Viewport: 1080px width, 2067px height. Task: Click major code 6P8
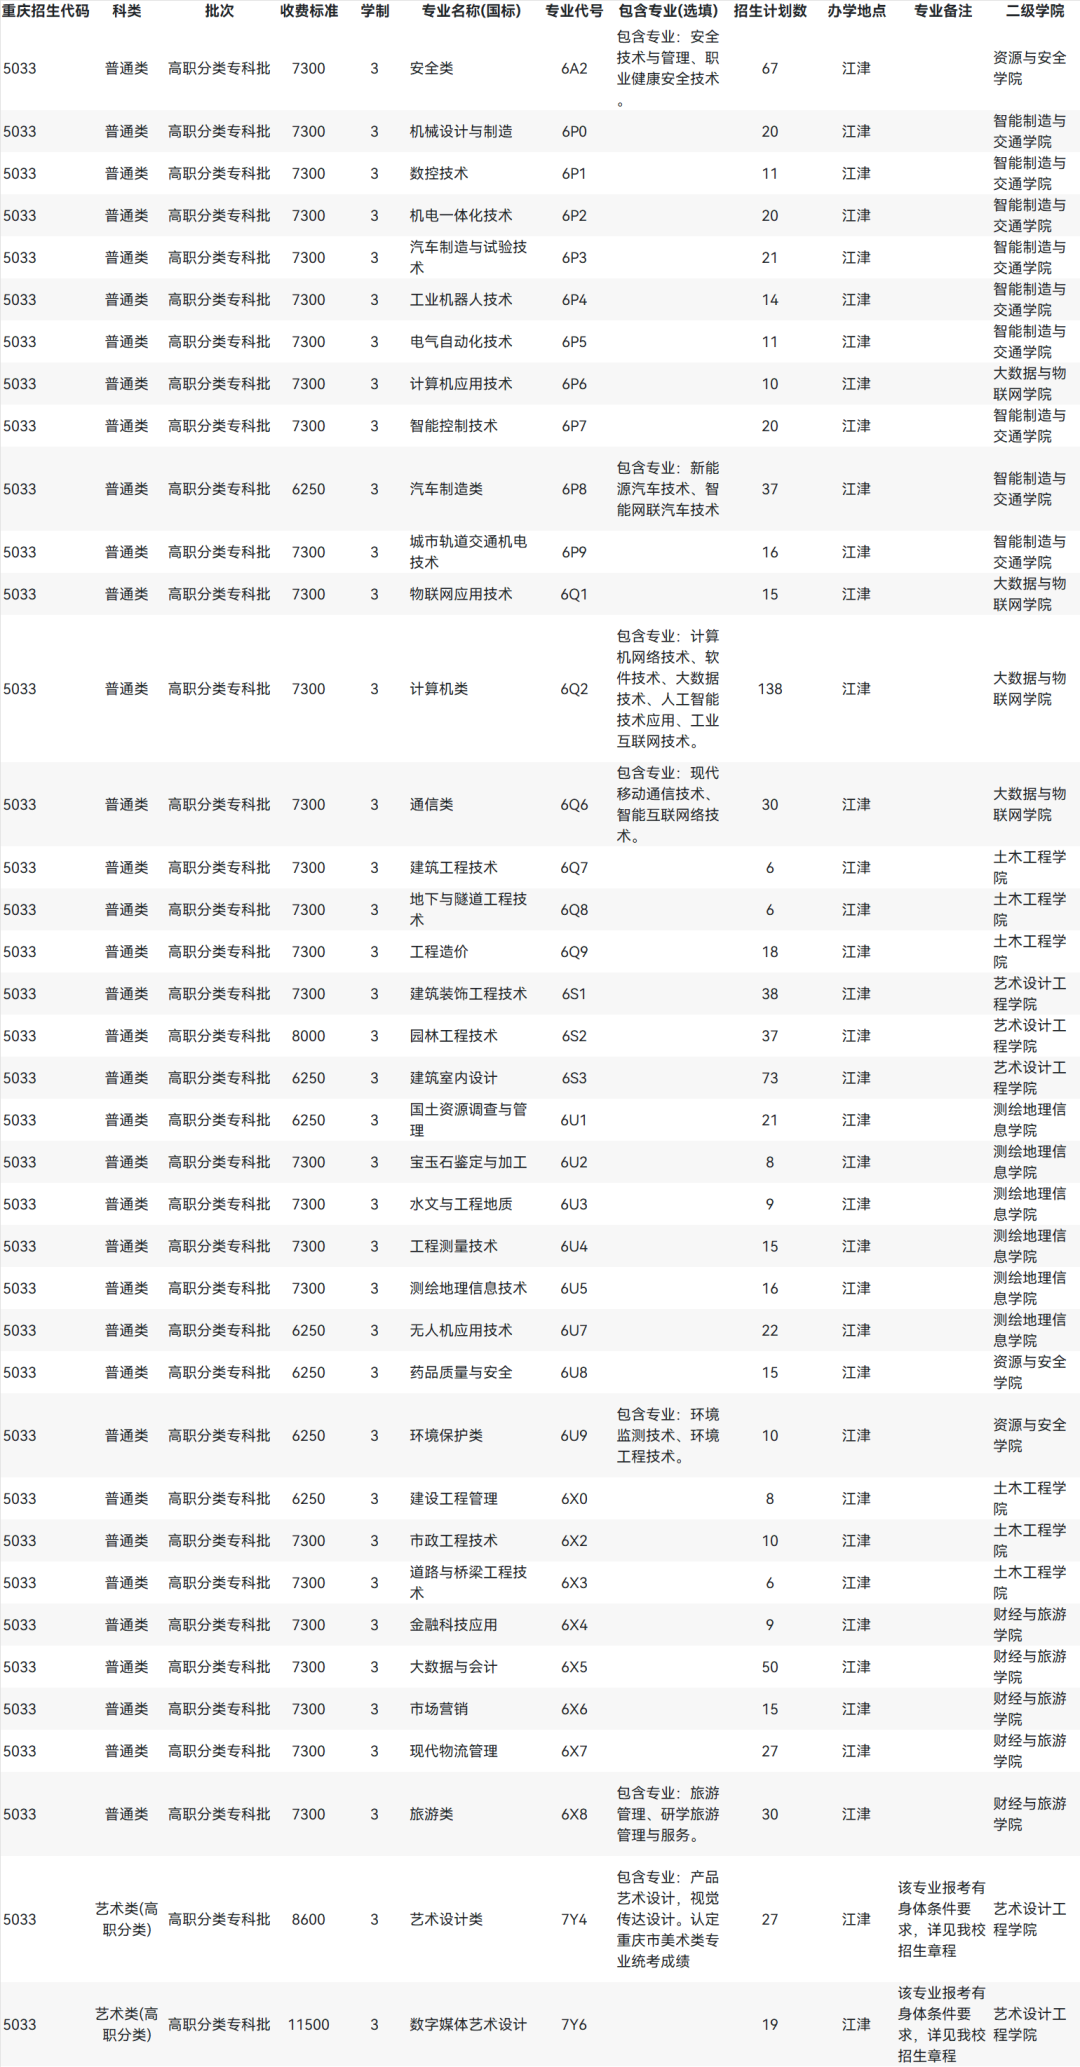click(x=574, y=489)
